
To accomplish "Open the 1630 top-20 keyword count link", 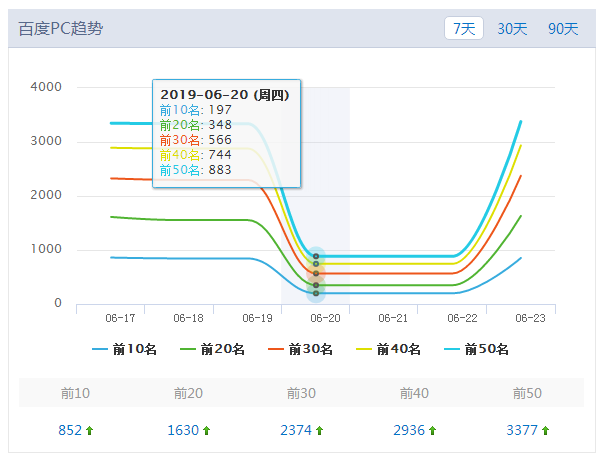I will tap(183, 430).
